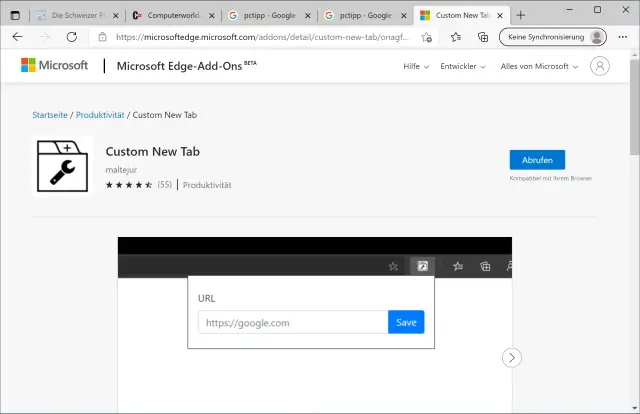Image resolution: width=640 pixels, height=414 pixels.
Task: Open the favorites star list icon
Action: tap(456, 37)
